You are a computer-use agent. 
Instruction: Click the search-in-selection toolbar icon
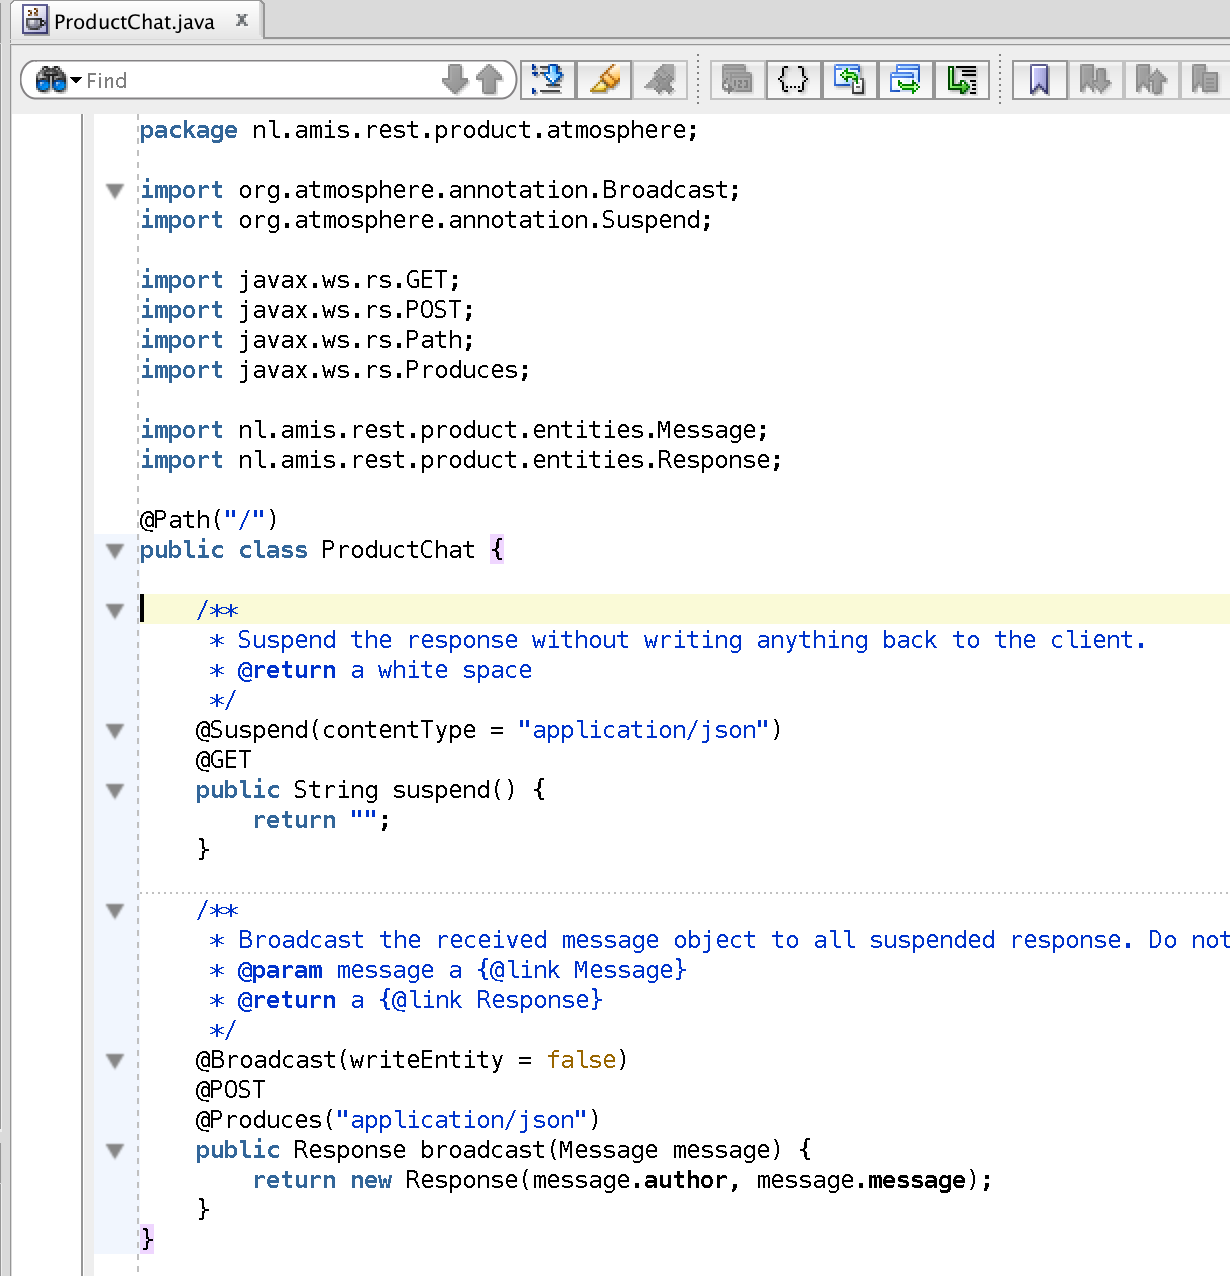click(x=548, y=80)
